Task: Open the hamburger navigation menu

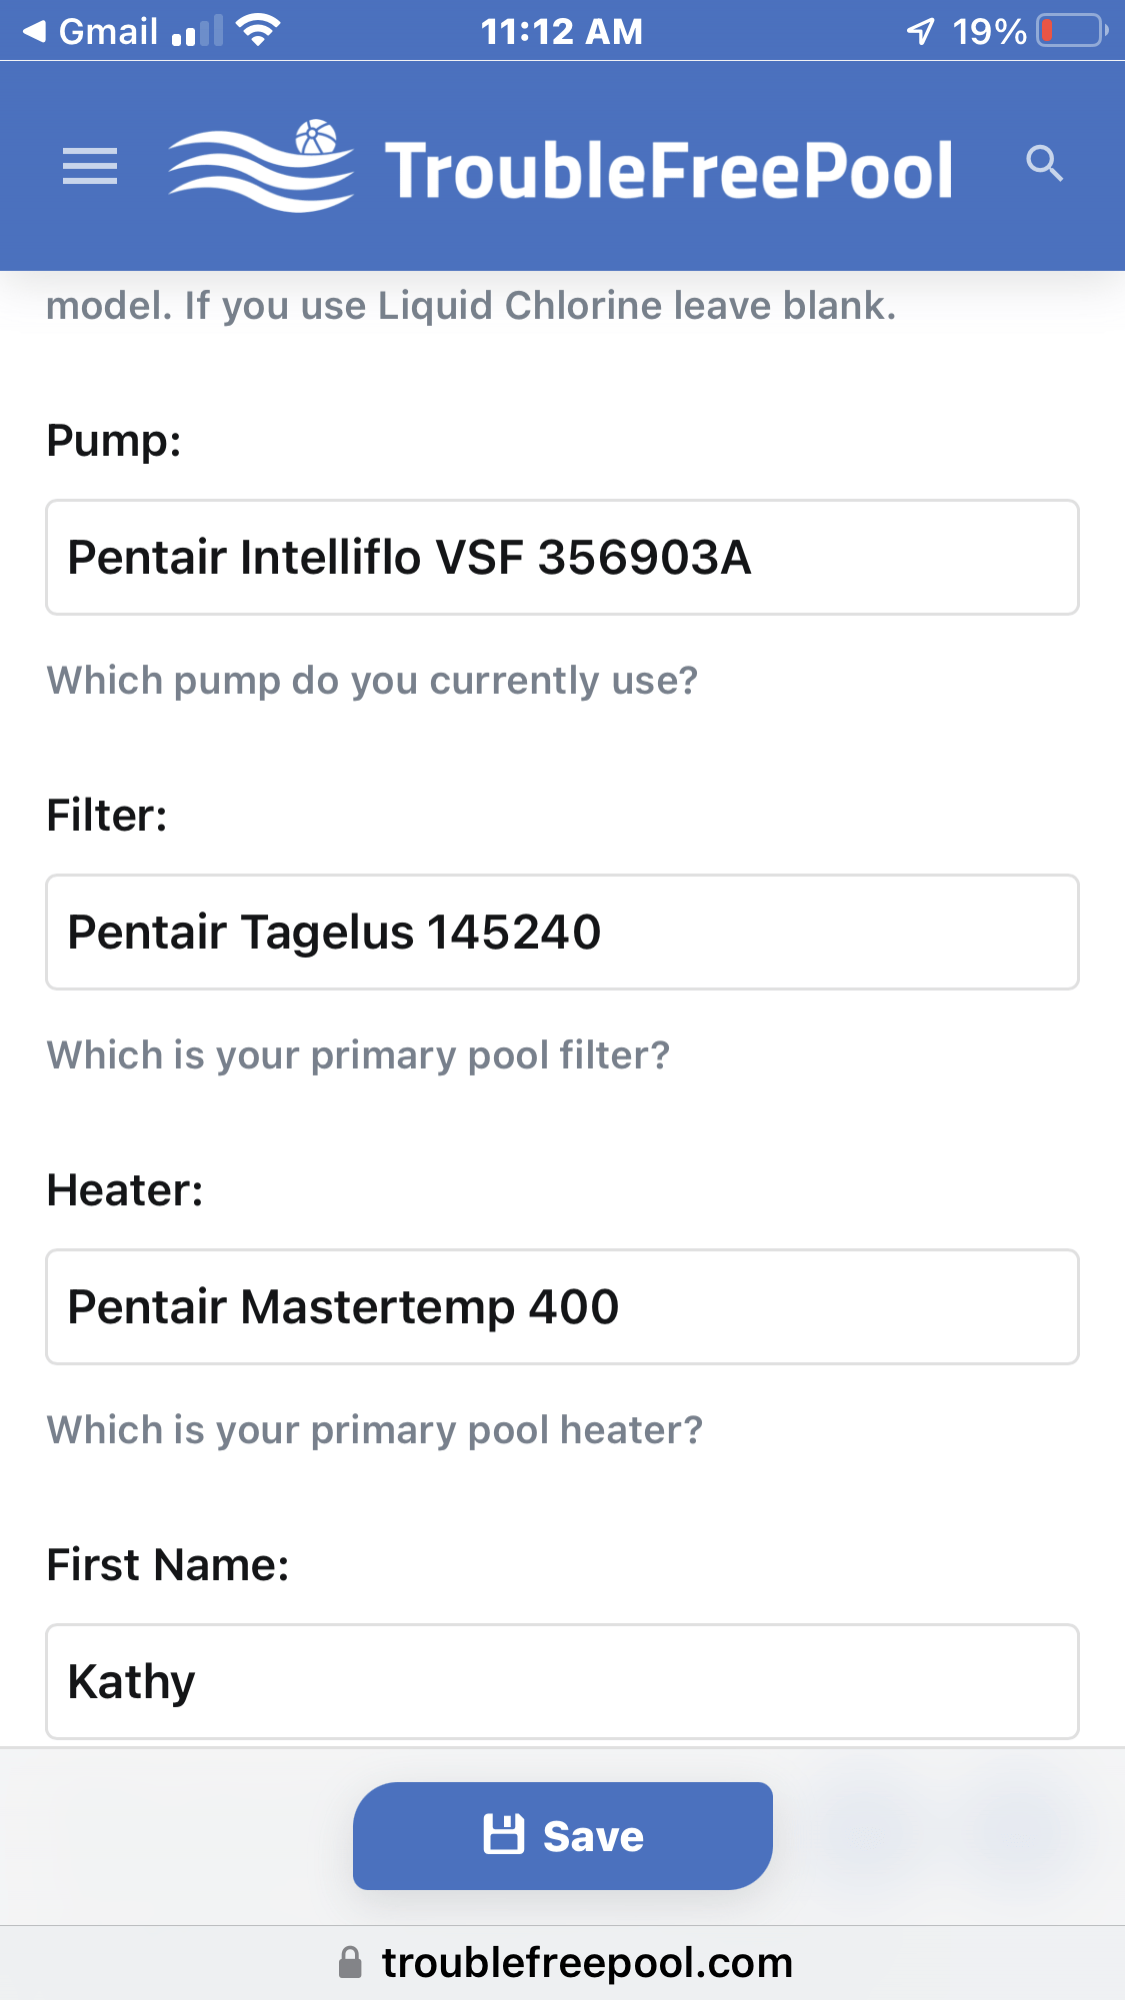Action: (90, 165)
